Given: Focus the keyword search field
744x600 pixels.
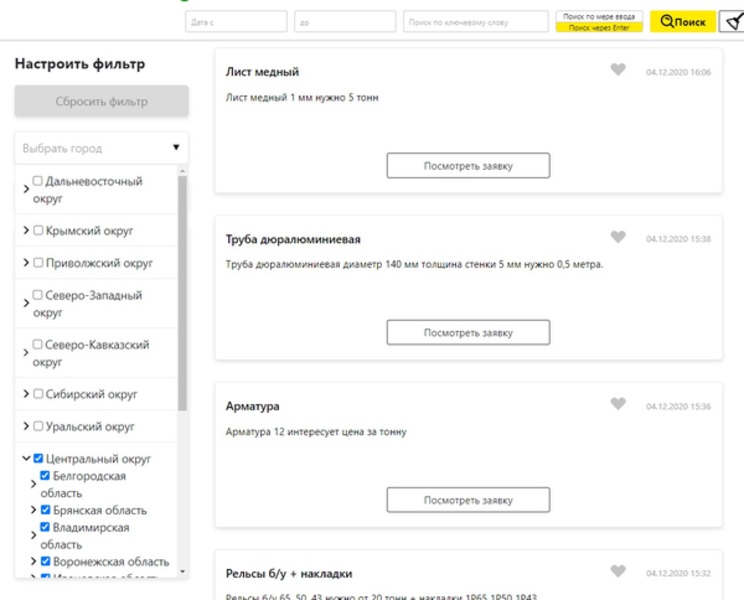Looking at the screenshot, I should 475,22.
